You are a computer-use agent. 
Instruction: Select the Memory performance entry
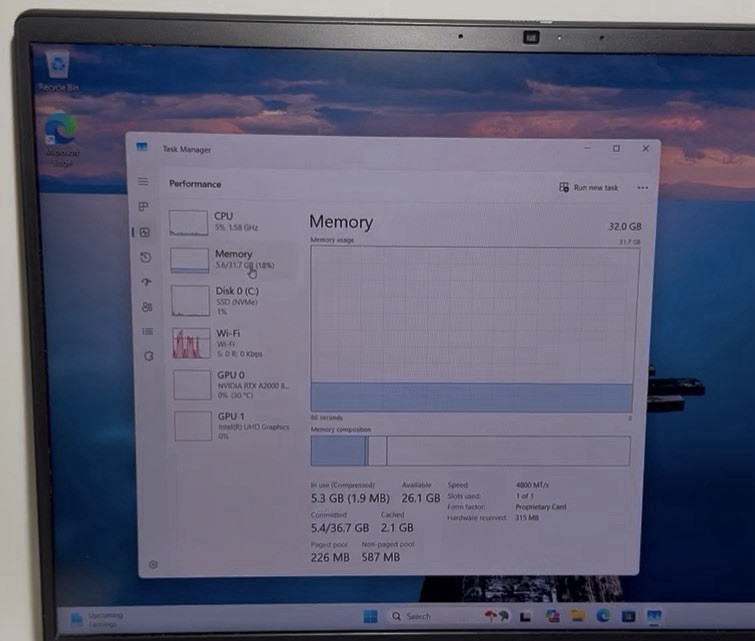tap(232, 260)
